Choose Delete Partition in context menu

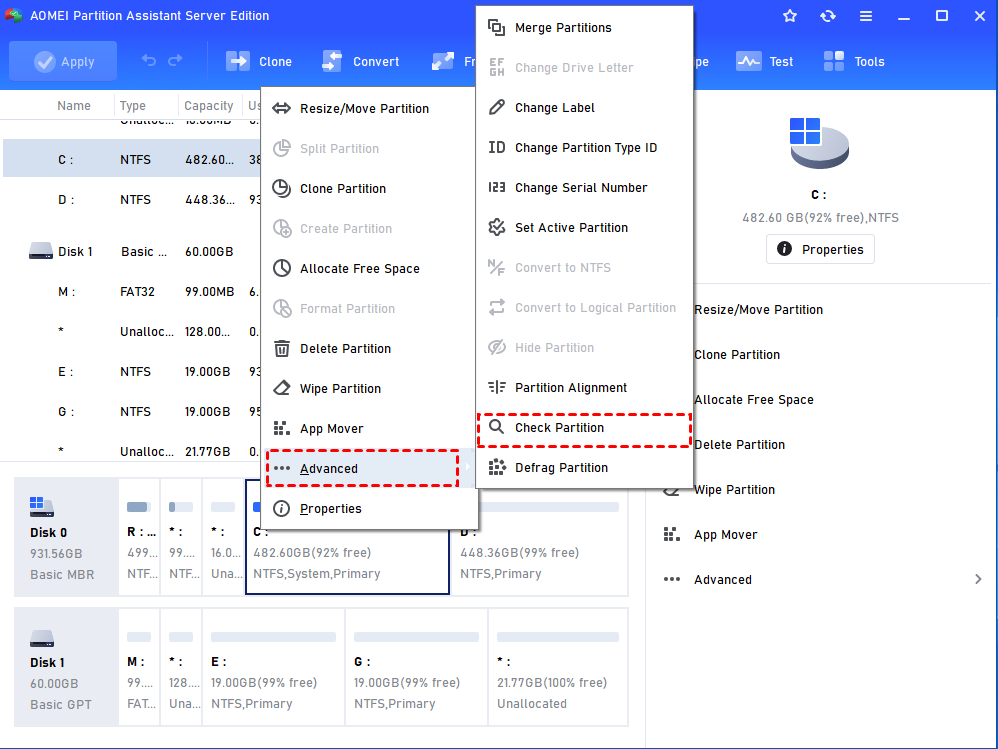(369, 349)
